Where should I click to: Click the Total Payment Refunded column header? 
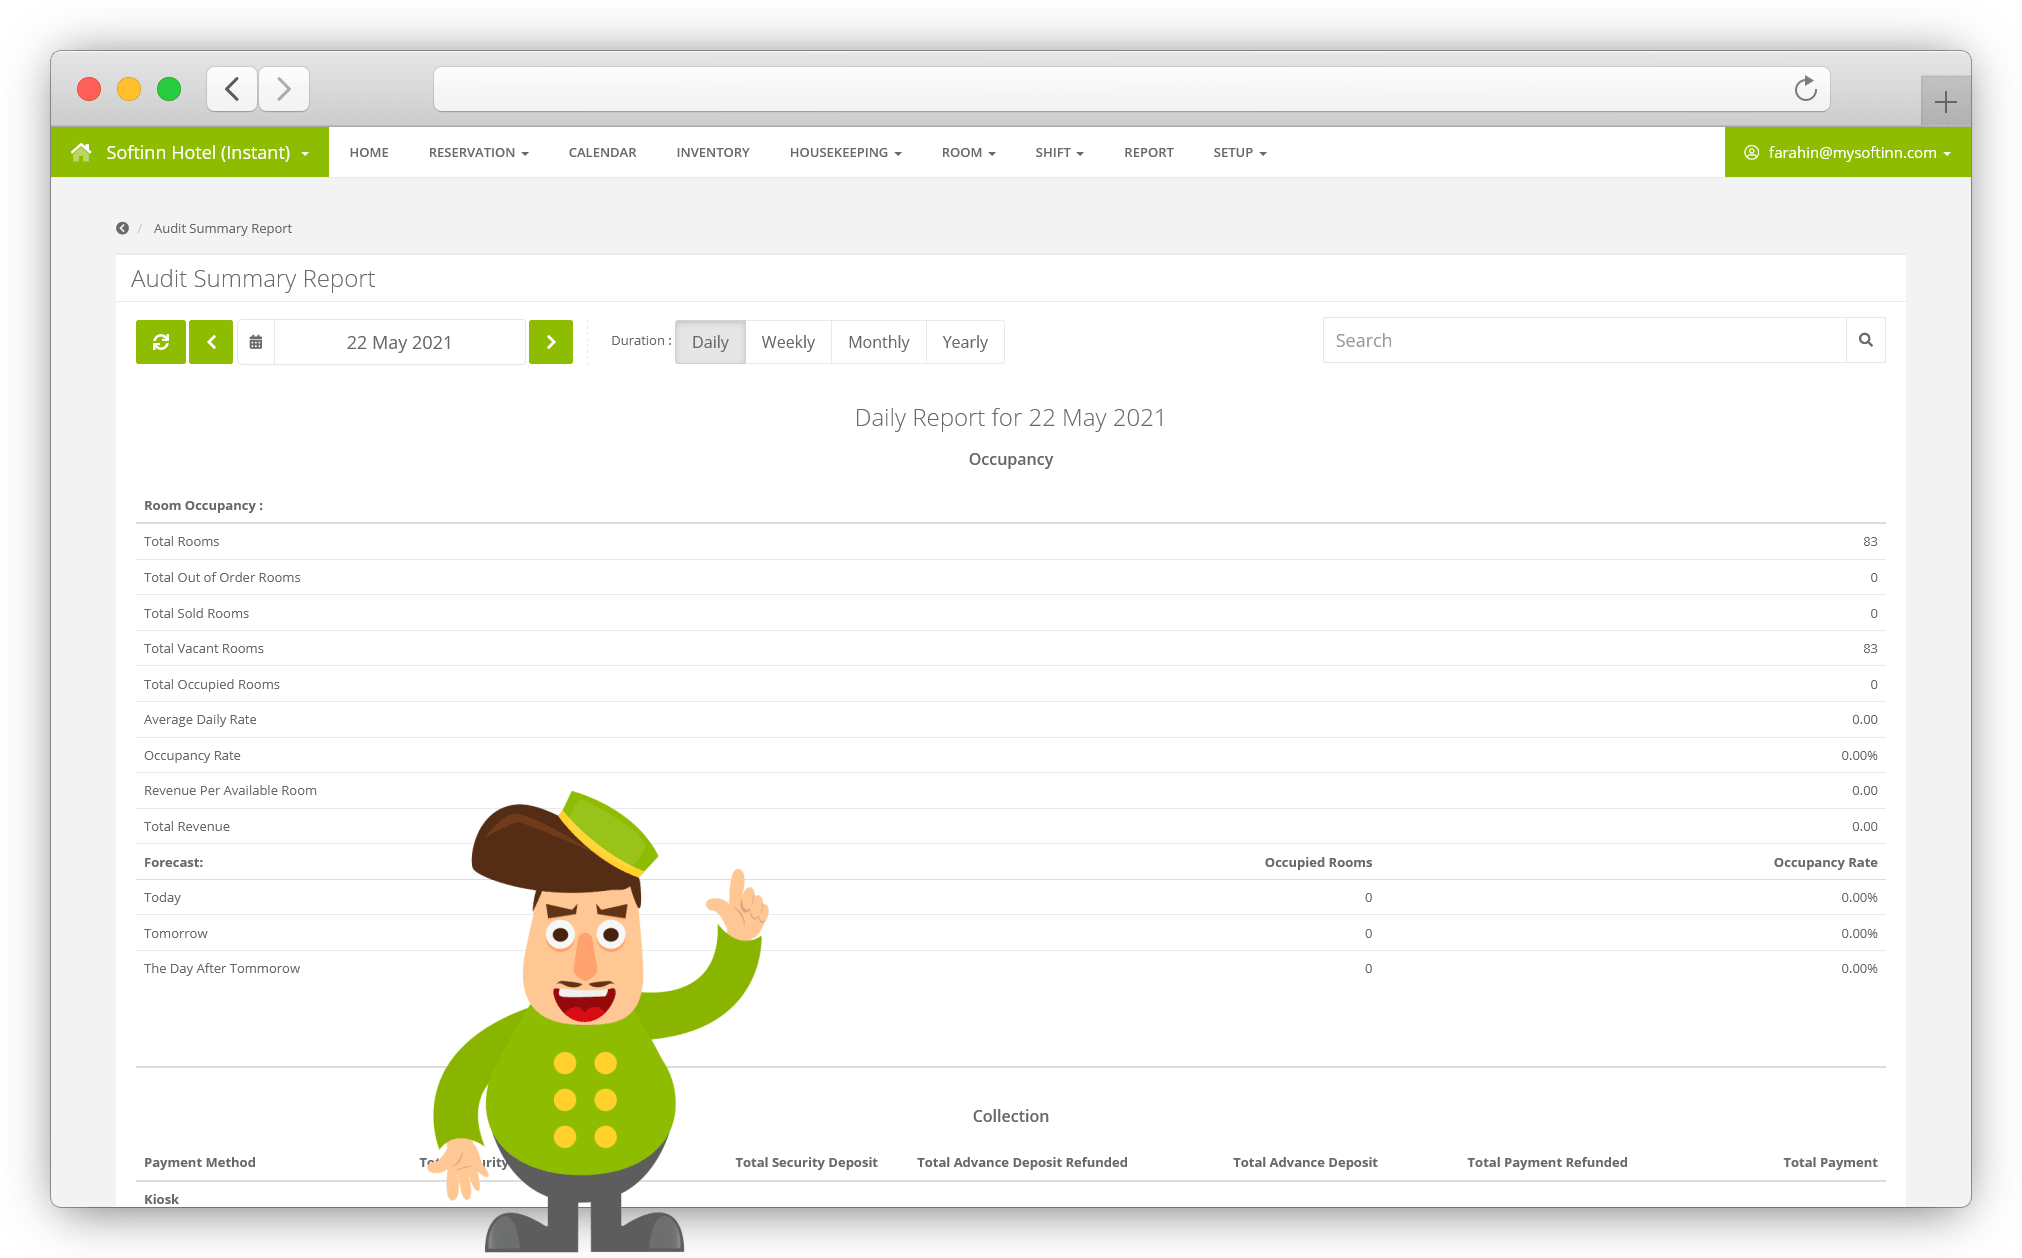1547,1162
